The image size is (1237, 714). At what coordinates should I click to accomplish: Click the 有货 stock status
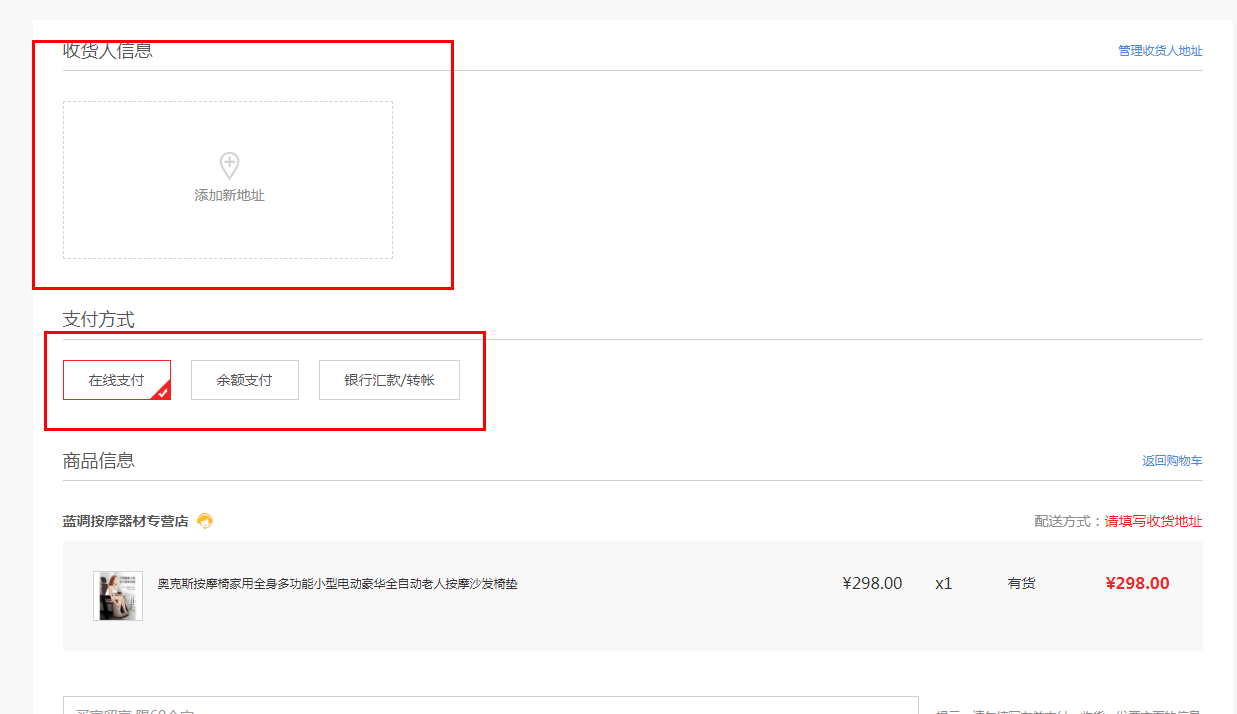click(x=1021, y=583)
